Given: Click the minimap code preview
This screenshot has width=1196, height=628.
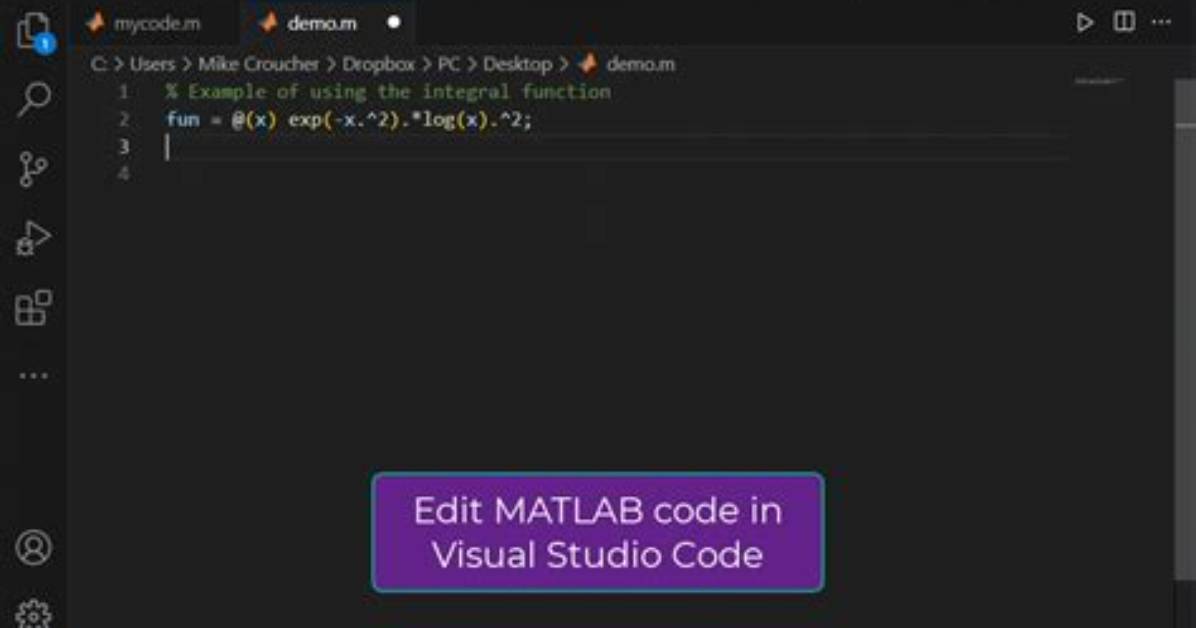Looking at the screenshot, I should click(x=1099, y=81).
